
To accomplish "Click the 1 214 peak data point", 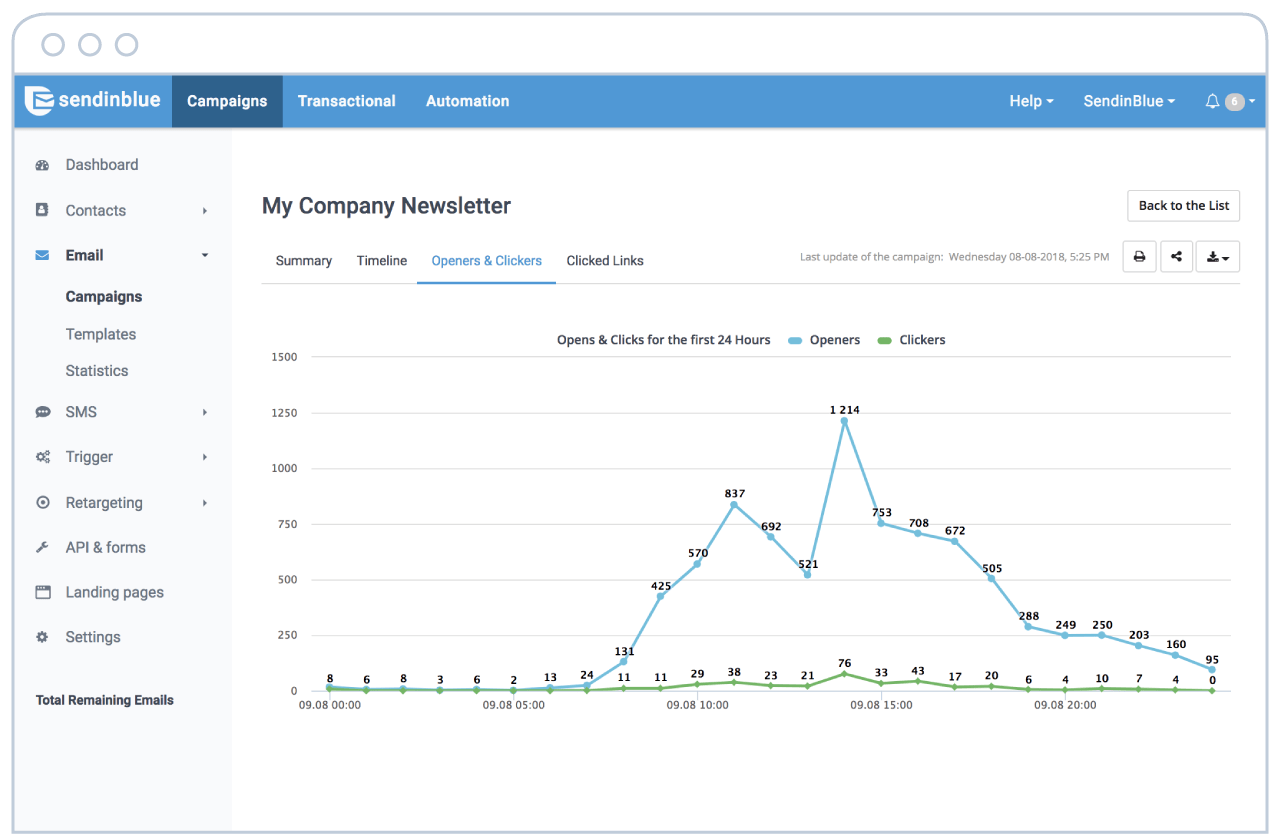I will click(x=844, y=421).
